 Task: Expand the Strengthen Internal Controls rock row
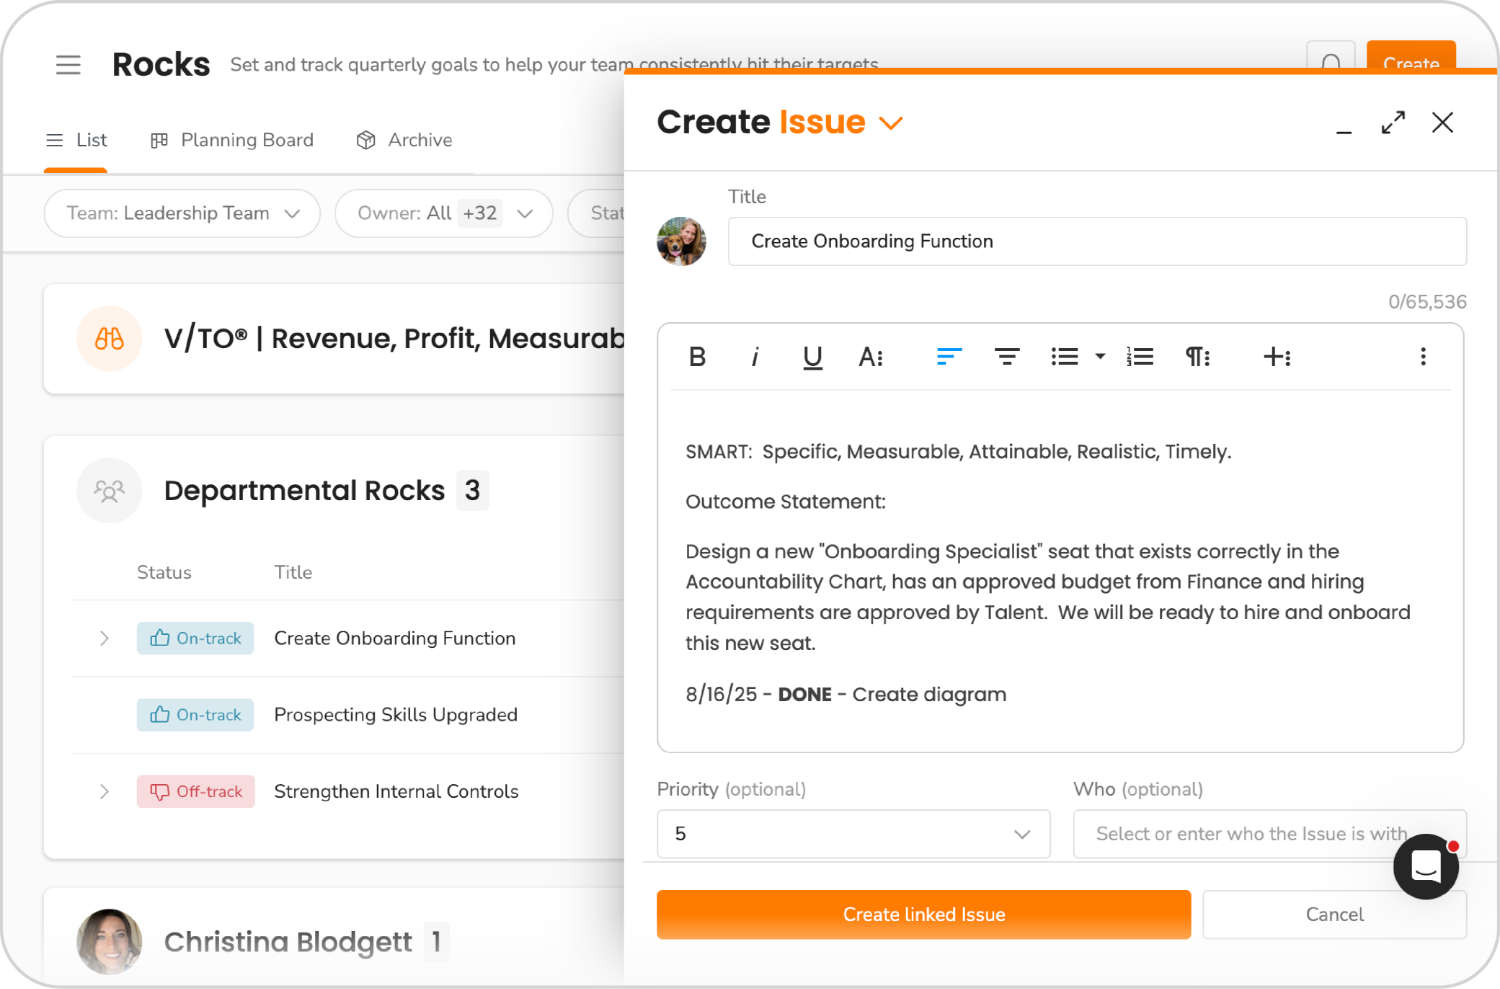[104, 791]
